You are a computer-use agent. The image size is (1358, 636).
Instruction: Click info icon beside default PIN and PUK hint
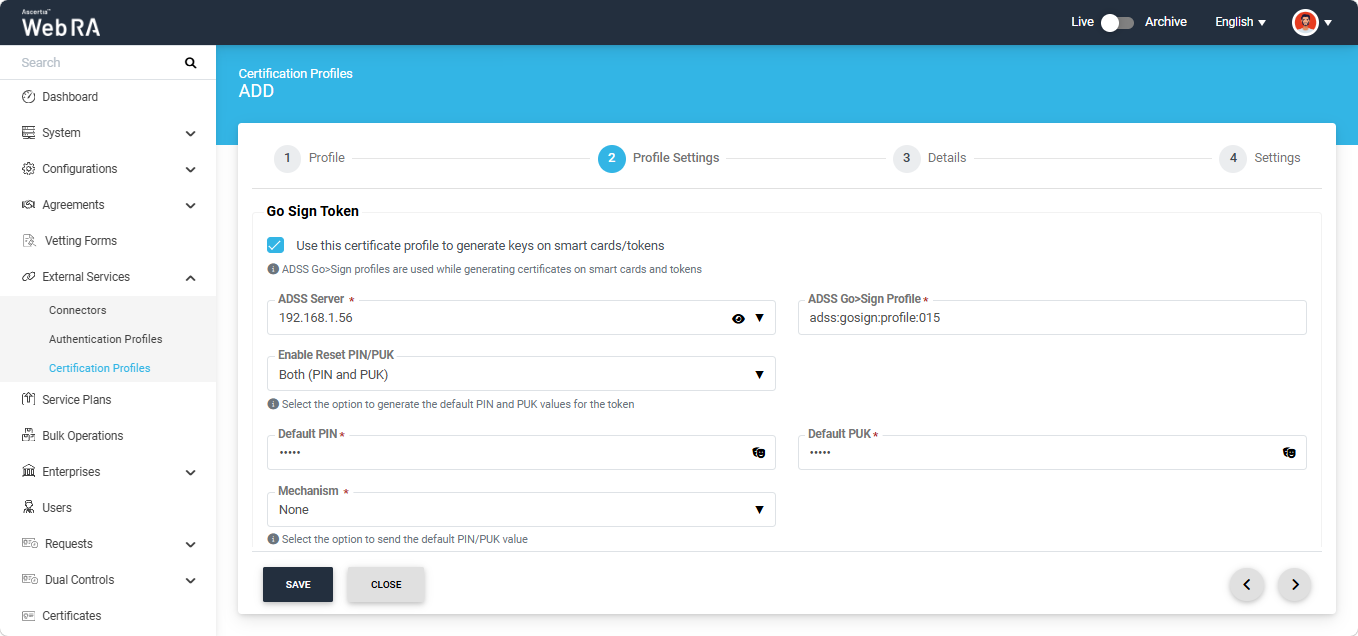click(x=273, y=404)
